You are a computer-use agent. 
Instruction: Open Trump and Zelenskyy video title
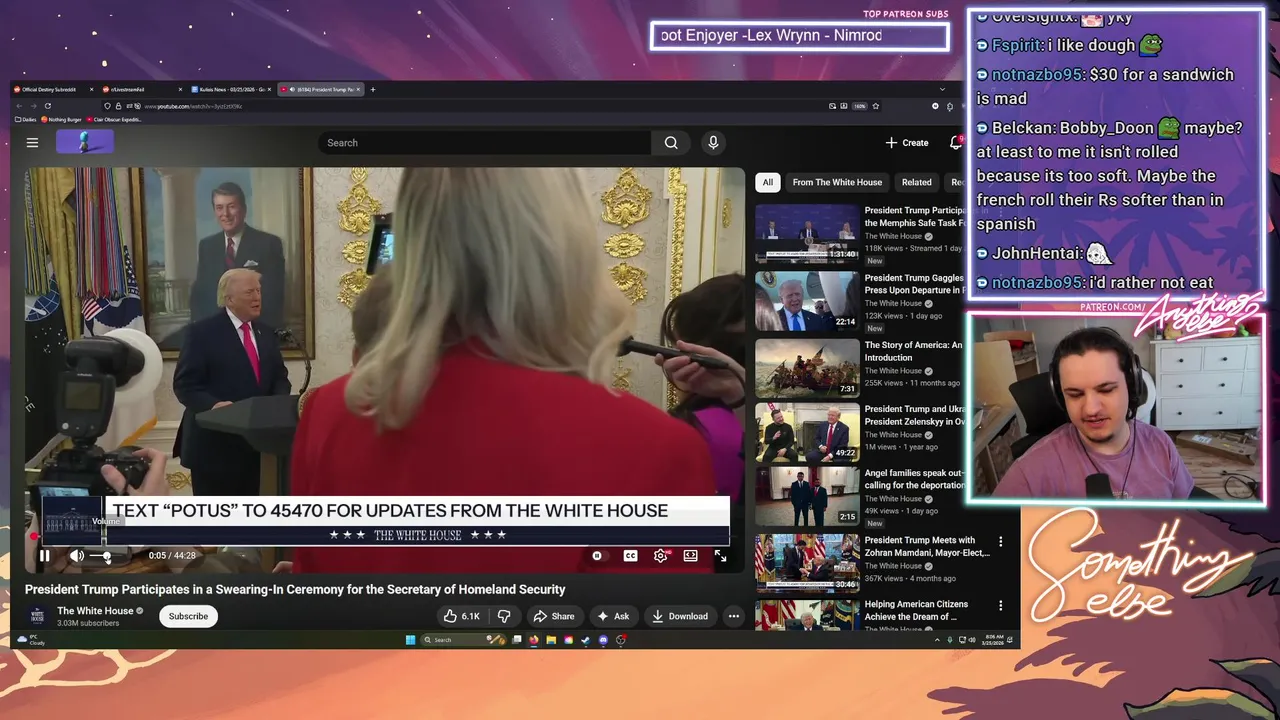tap(914, 415)
